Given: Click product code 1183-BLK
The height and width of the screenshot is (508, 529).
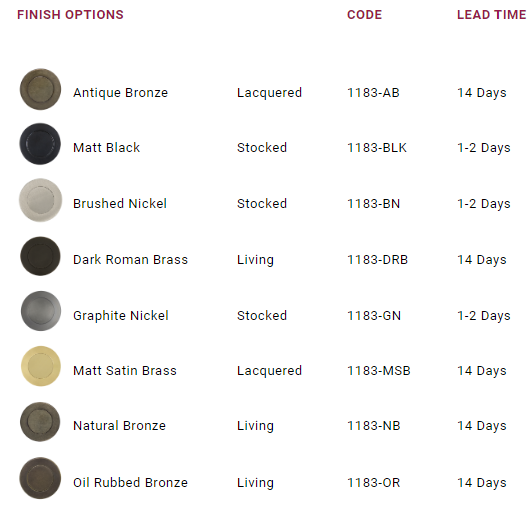Looking at the screenshot, I should pos(377,148).
